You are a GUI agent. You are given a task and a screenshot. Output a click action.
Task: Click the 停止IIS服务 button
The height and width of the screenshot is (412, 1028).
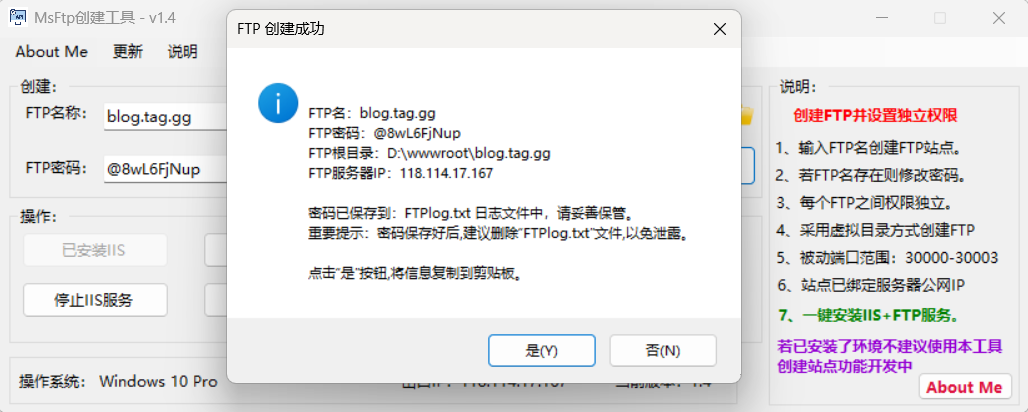95,300
